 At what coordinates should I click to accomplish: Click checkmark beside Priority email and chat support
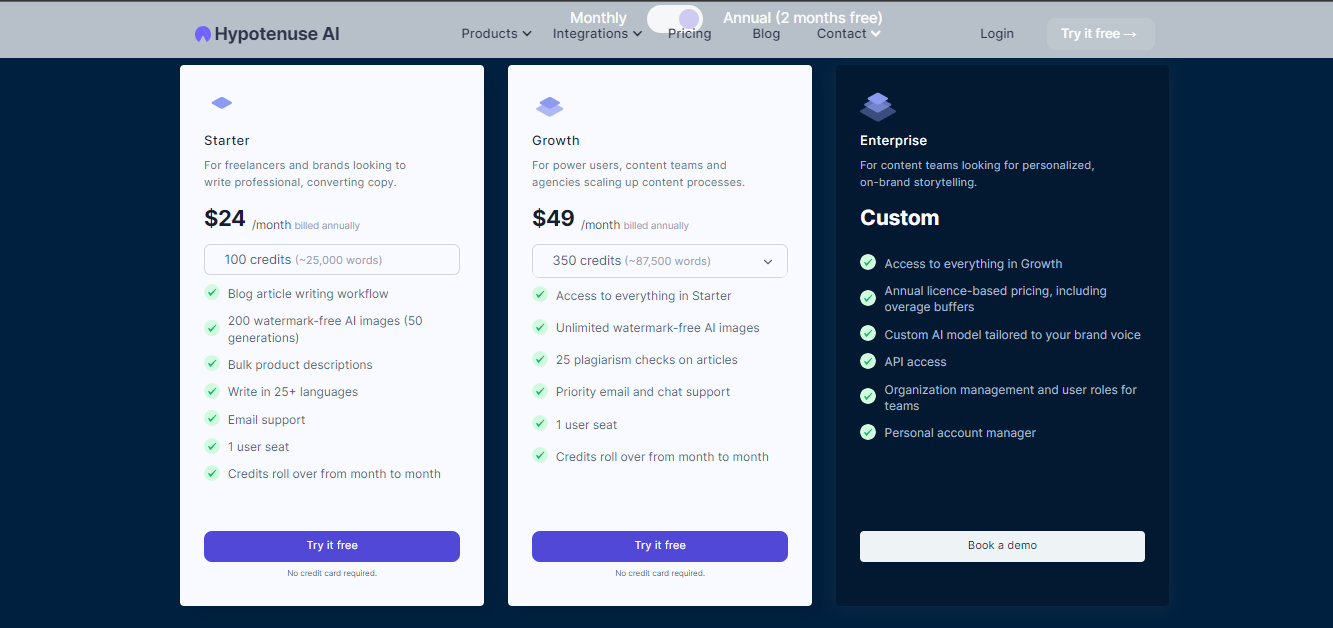click(x=540, y=391)
